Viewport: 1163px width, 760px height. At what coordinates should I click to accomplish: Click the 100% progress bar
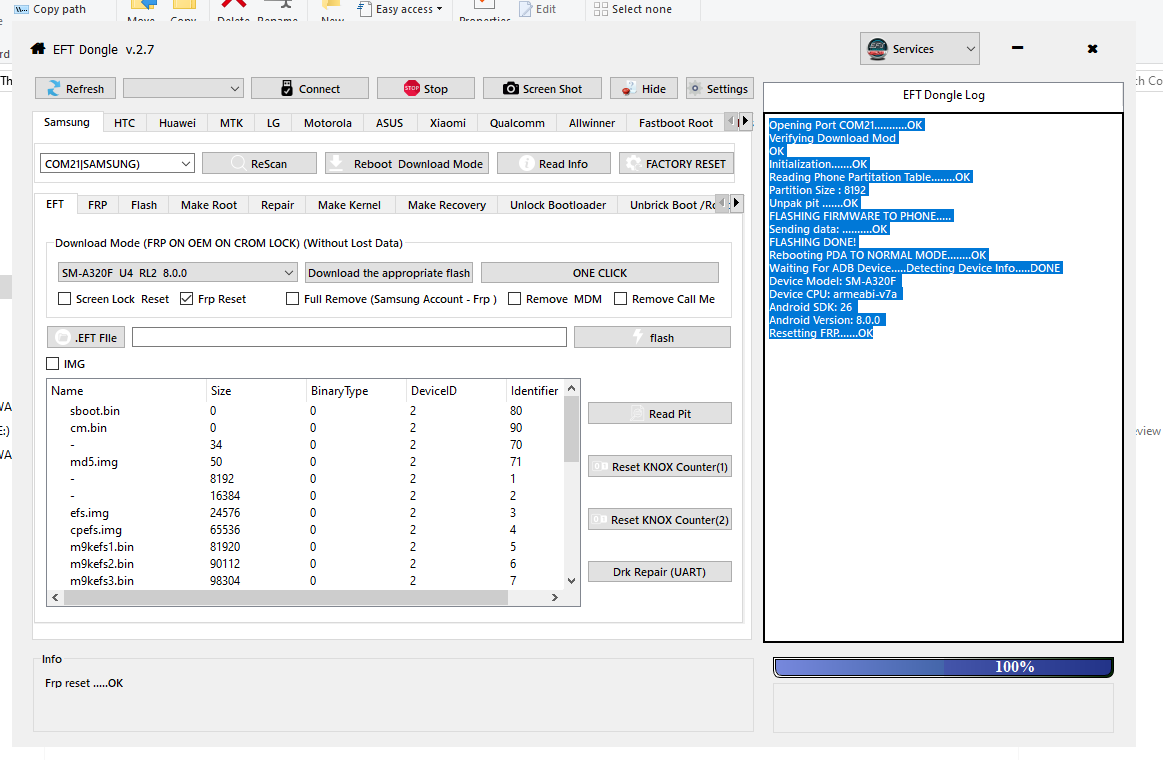click(x=943, y=667)
